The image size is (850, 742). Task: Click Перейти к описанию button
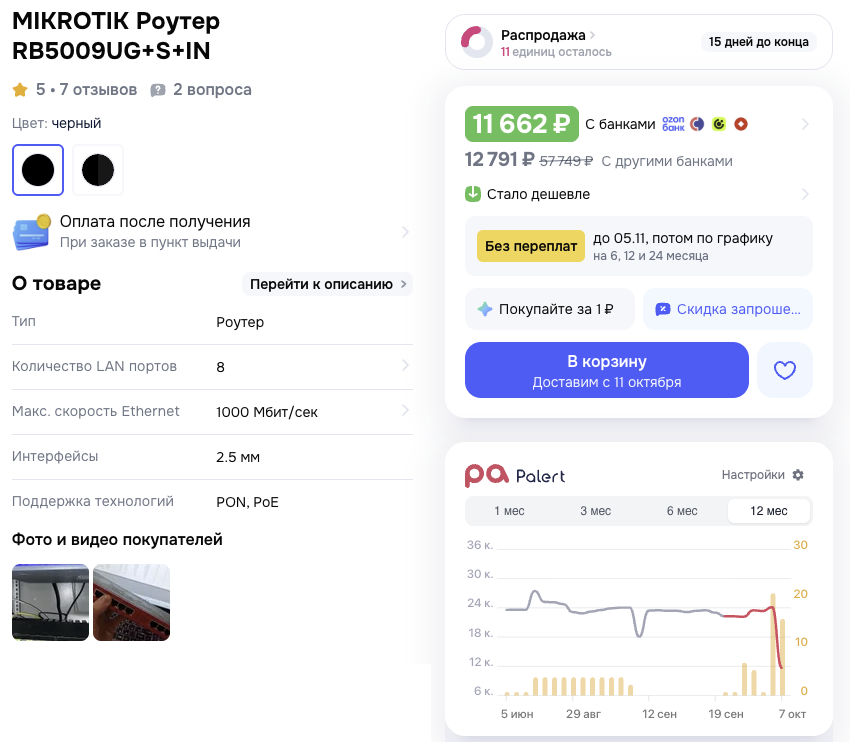(327, 284)
